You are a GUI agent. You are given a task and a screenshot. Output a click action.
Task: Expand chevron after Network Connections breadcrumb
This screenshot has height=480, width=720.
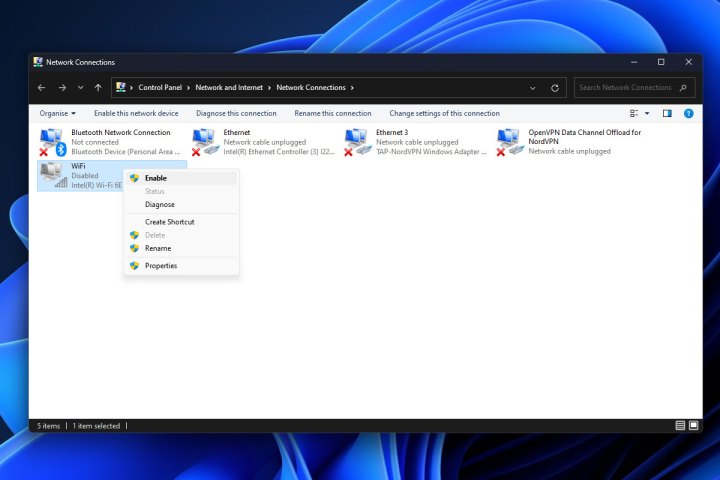[352, 88]
